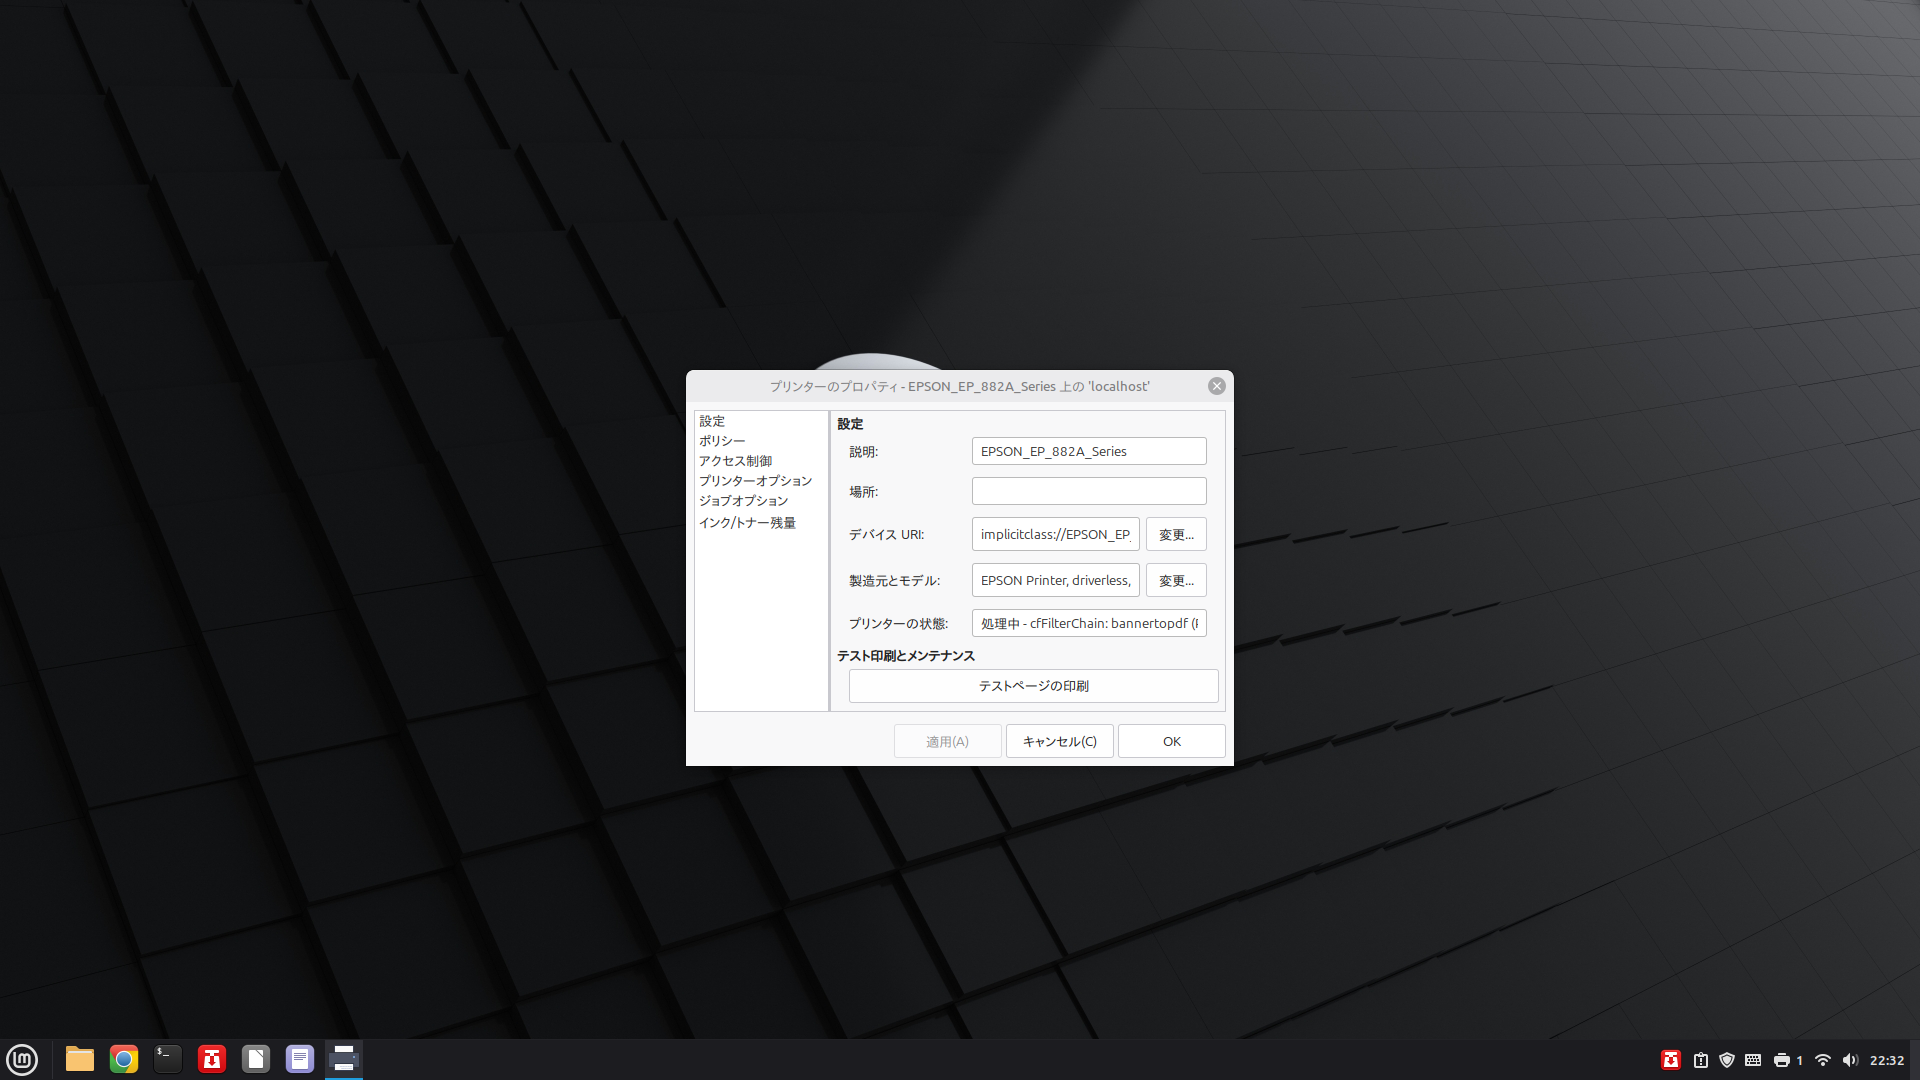Open ジョブオプション in the sidebar

743,501
